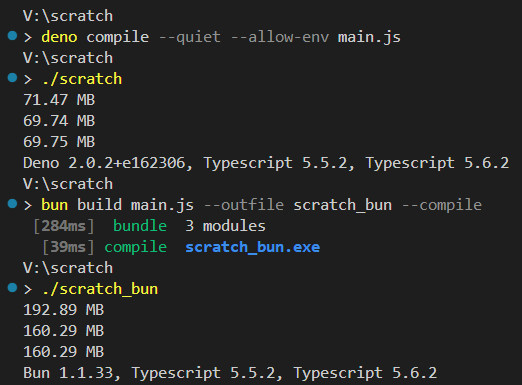Click the green 'bundle' label

(140, 226)
